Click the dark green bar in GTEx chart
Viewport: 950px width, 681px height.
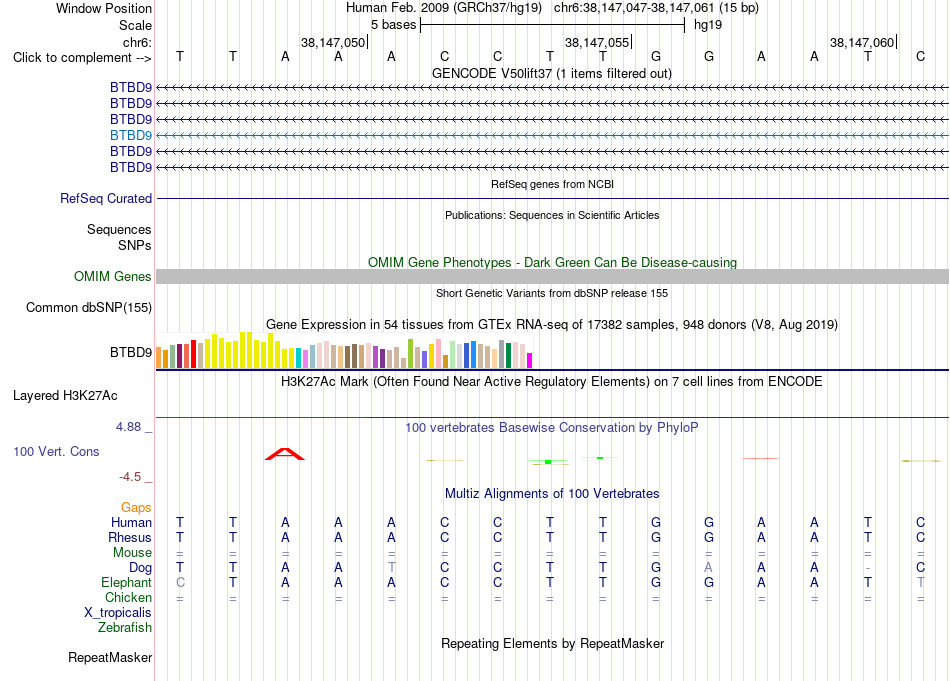(x=508, y=356)
